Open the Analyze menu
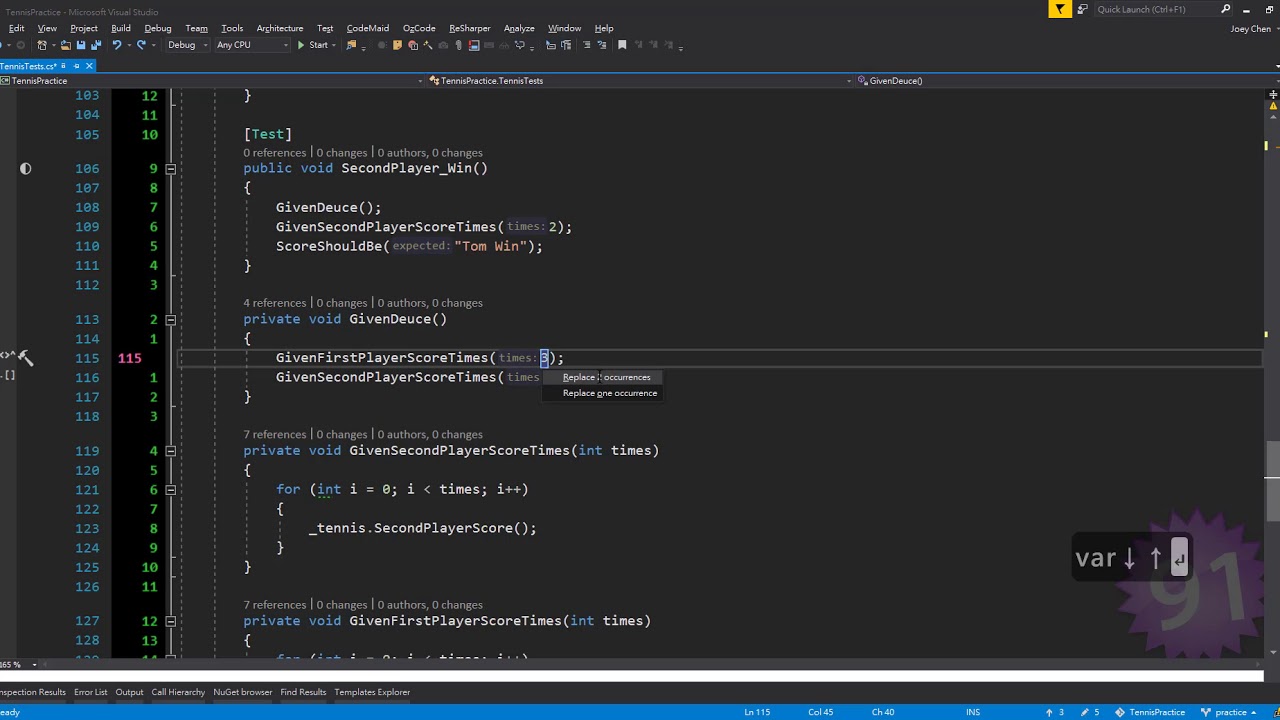 coord(519,28)
